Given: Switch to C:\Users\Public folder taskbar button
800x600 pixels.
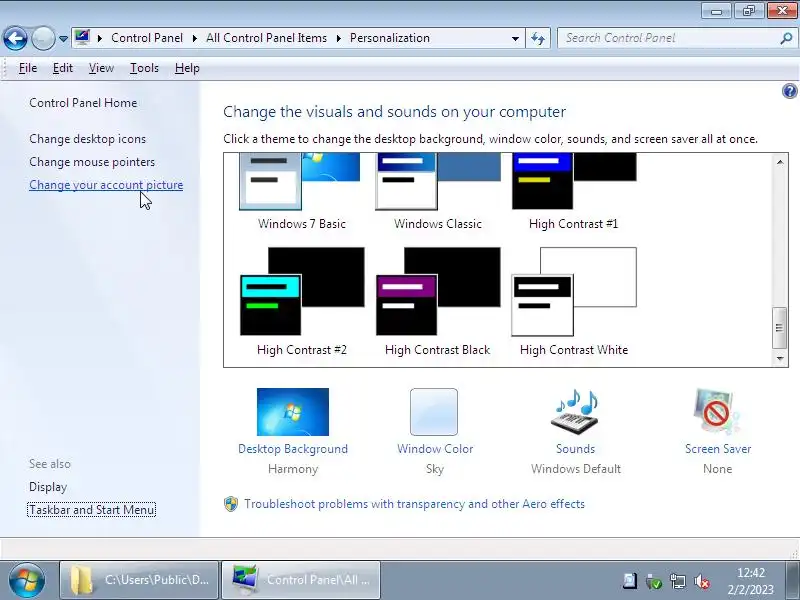Looking at the screenshot, I should (x=139, y=580).
